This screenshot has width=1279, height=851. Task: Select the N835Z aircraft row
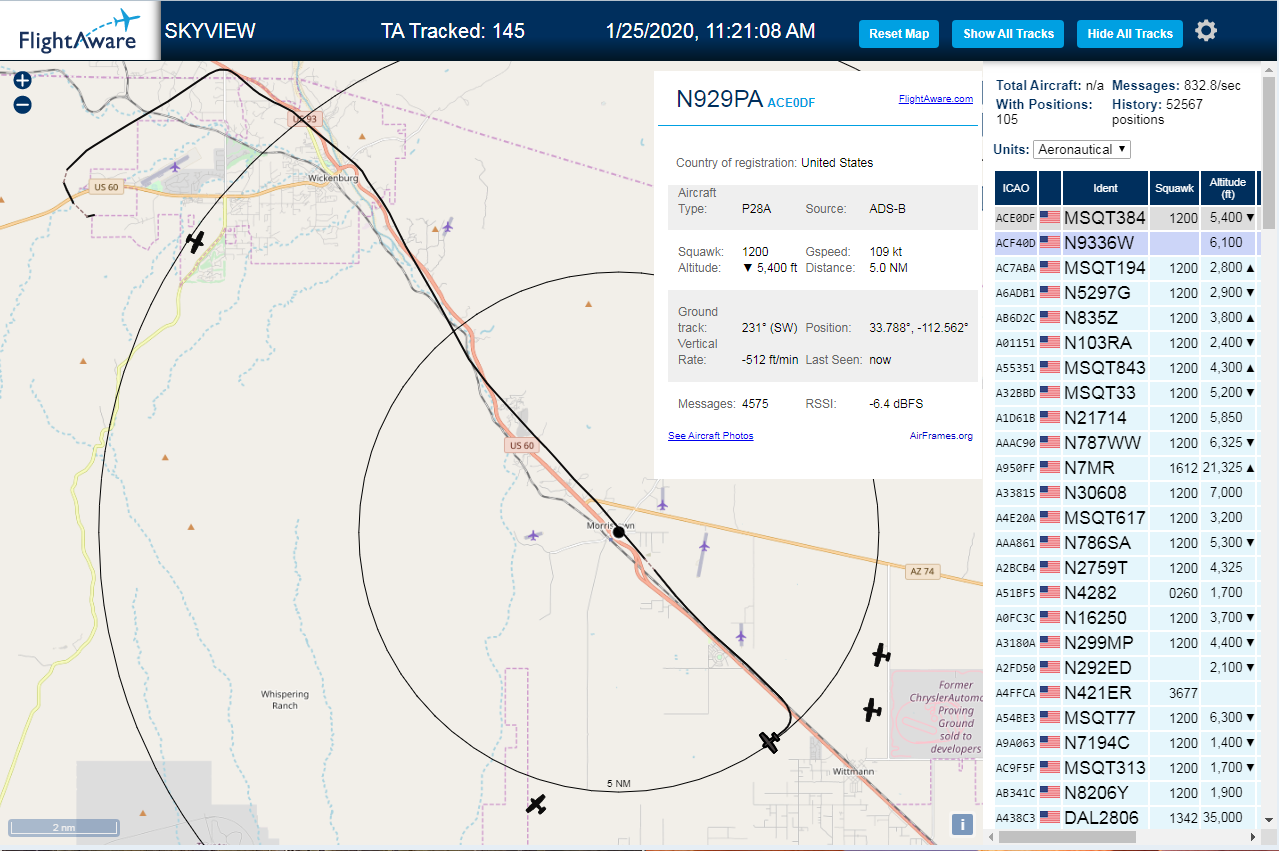pos(1125,317)
